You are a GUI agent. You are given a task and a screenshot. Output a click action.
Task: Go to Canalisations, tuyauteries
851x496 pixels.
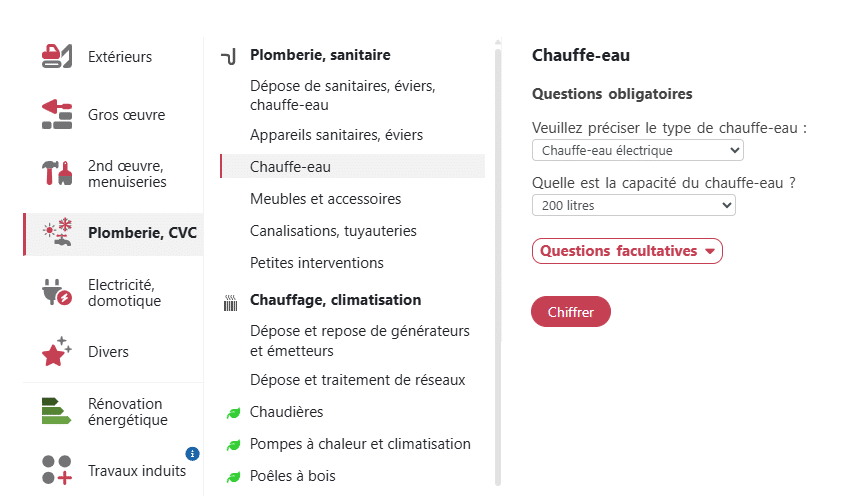click(x=333, y=231)
